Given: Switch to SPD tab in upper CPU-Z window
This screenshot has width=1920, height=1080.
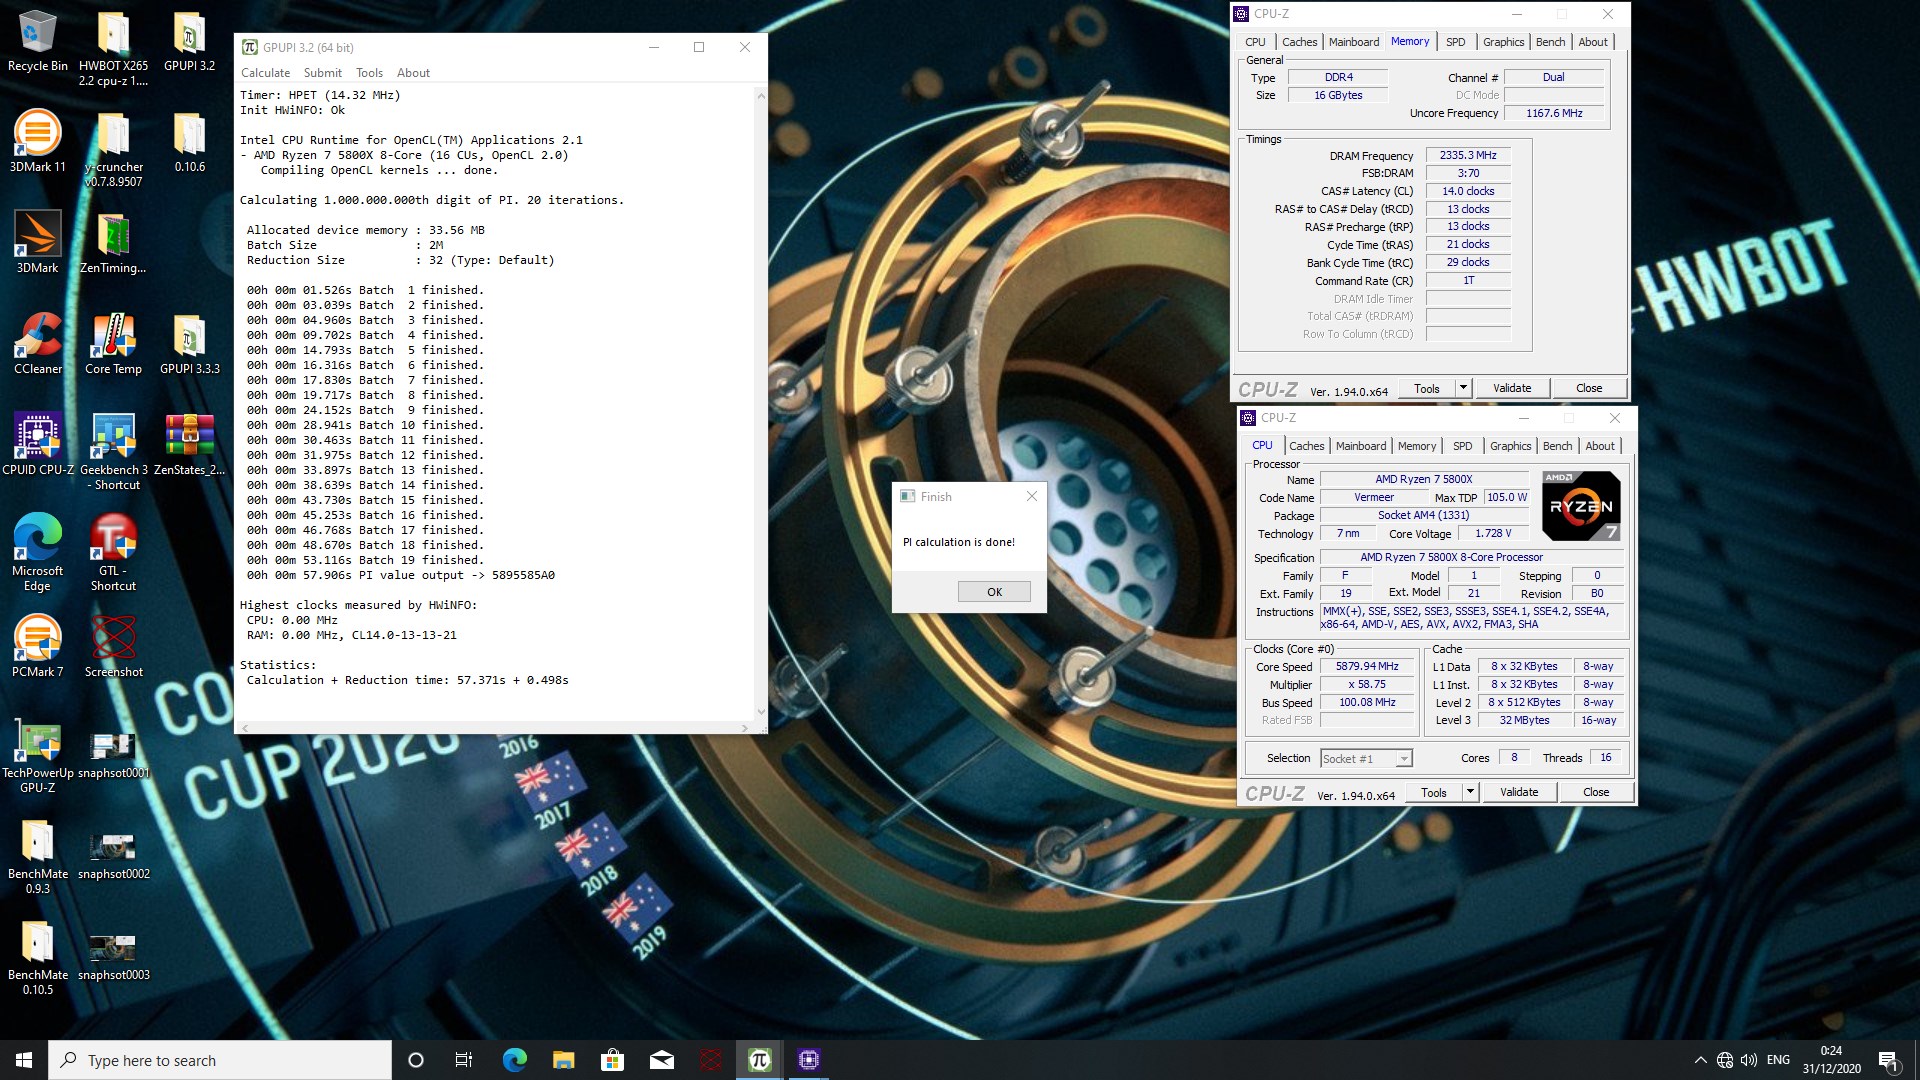Looking at the screenshot, I should (x=1455, y=42).
